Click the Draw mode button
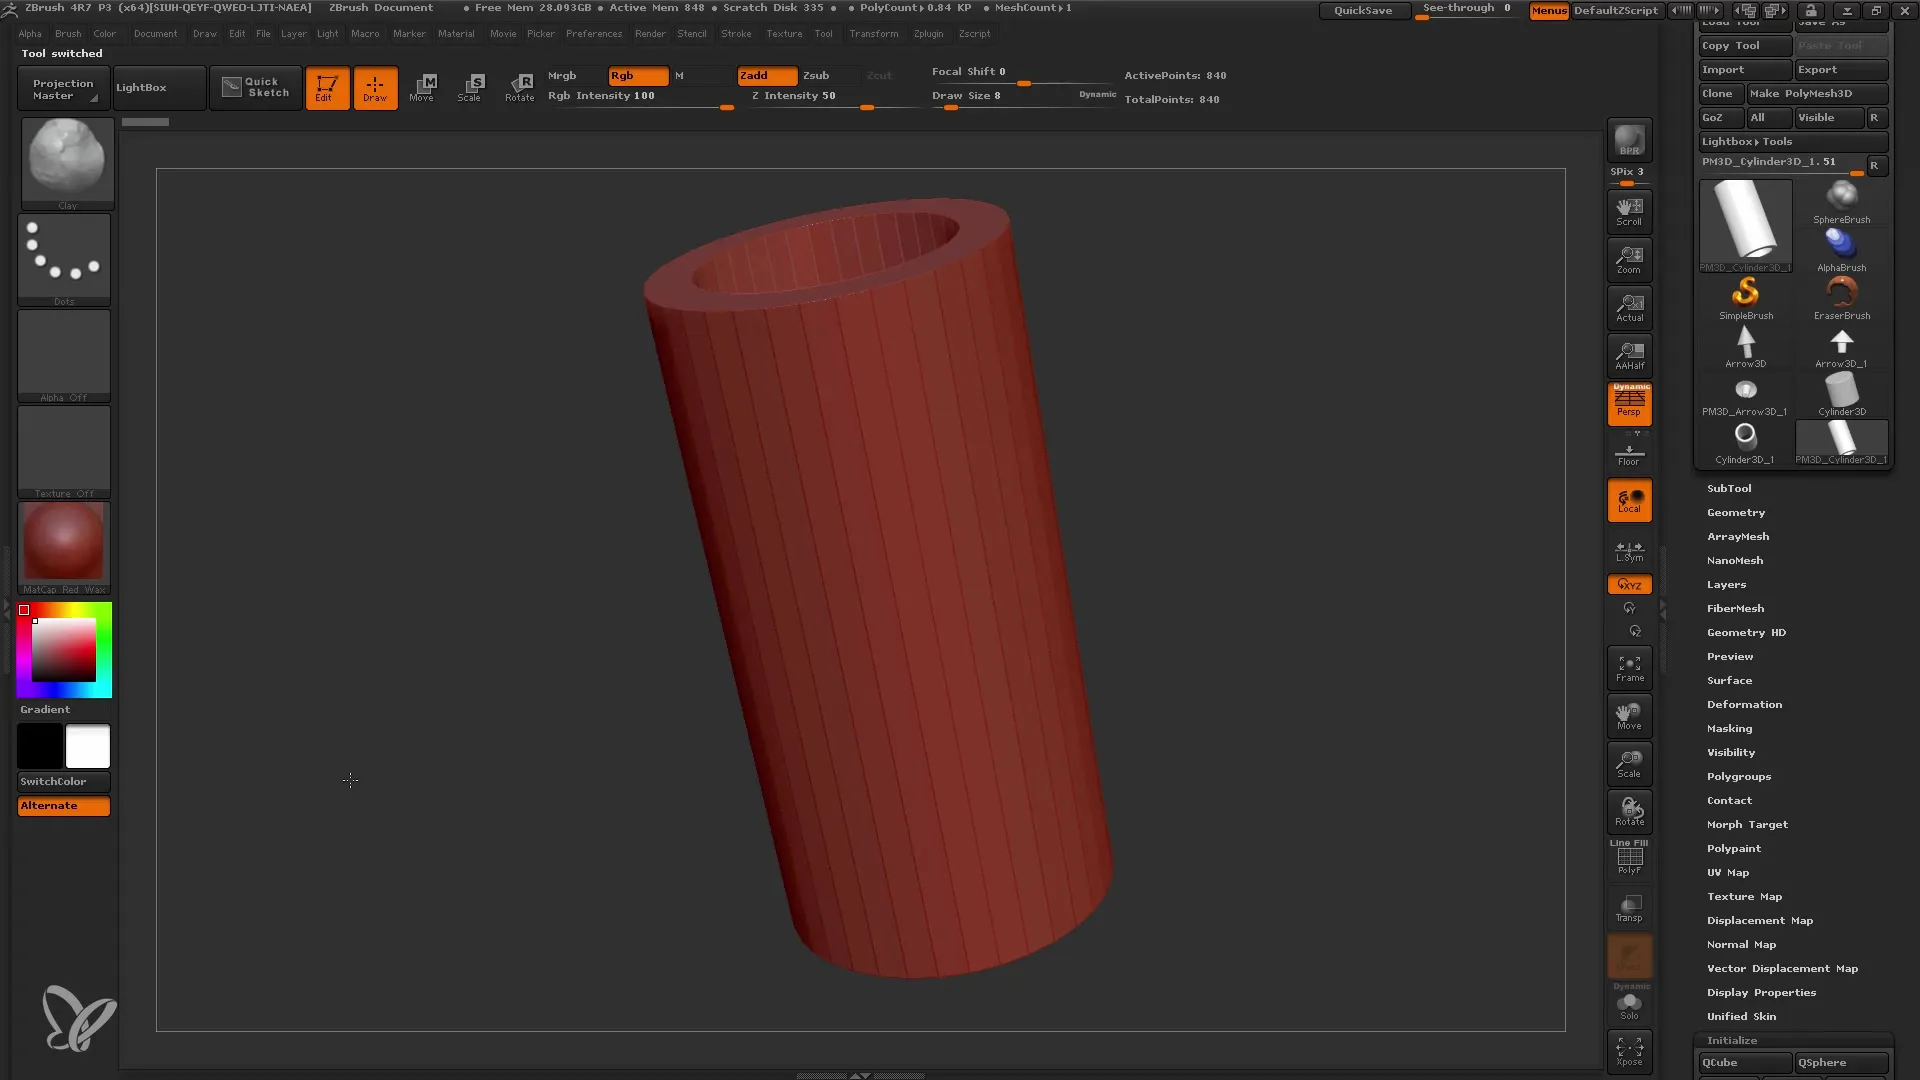Viewport: 1920px width, 1080px height. click(375, 87)
